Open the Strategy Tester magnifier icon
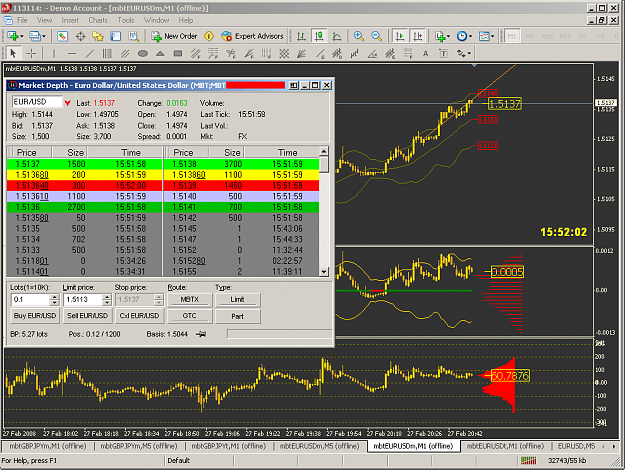Screen dimensions: 625x470 pyautogui.click(x=134, y=36)
